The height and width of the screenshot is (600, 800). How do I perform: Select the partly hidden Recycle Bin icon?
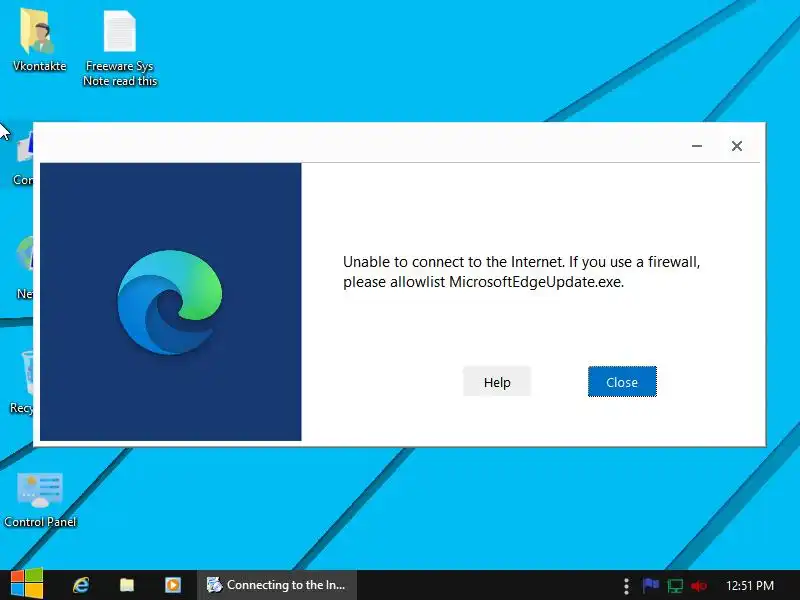[x=20, y=382]
